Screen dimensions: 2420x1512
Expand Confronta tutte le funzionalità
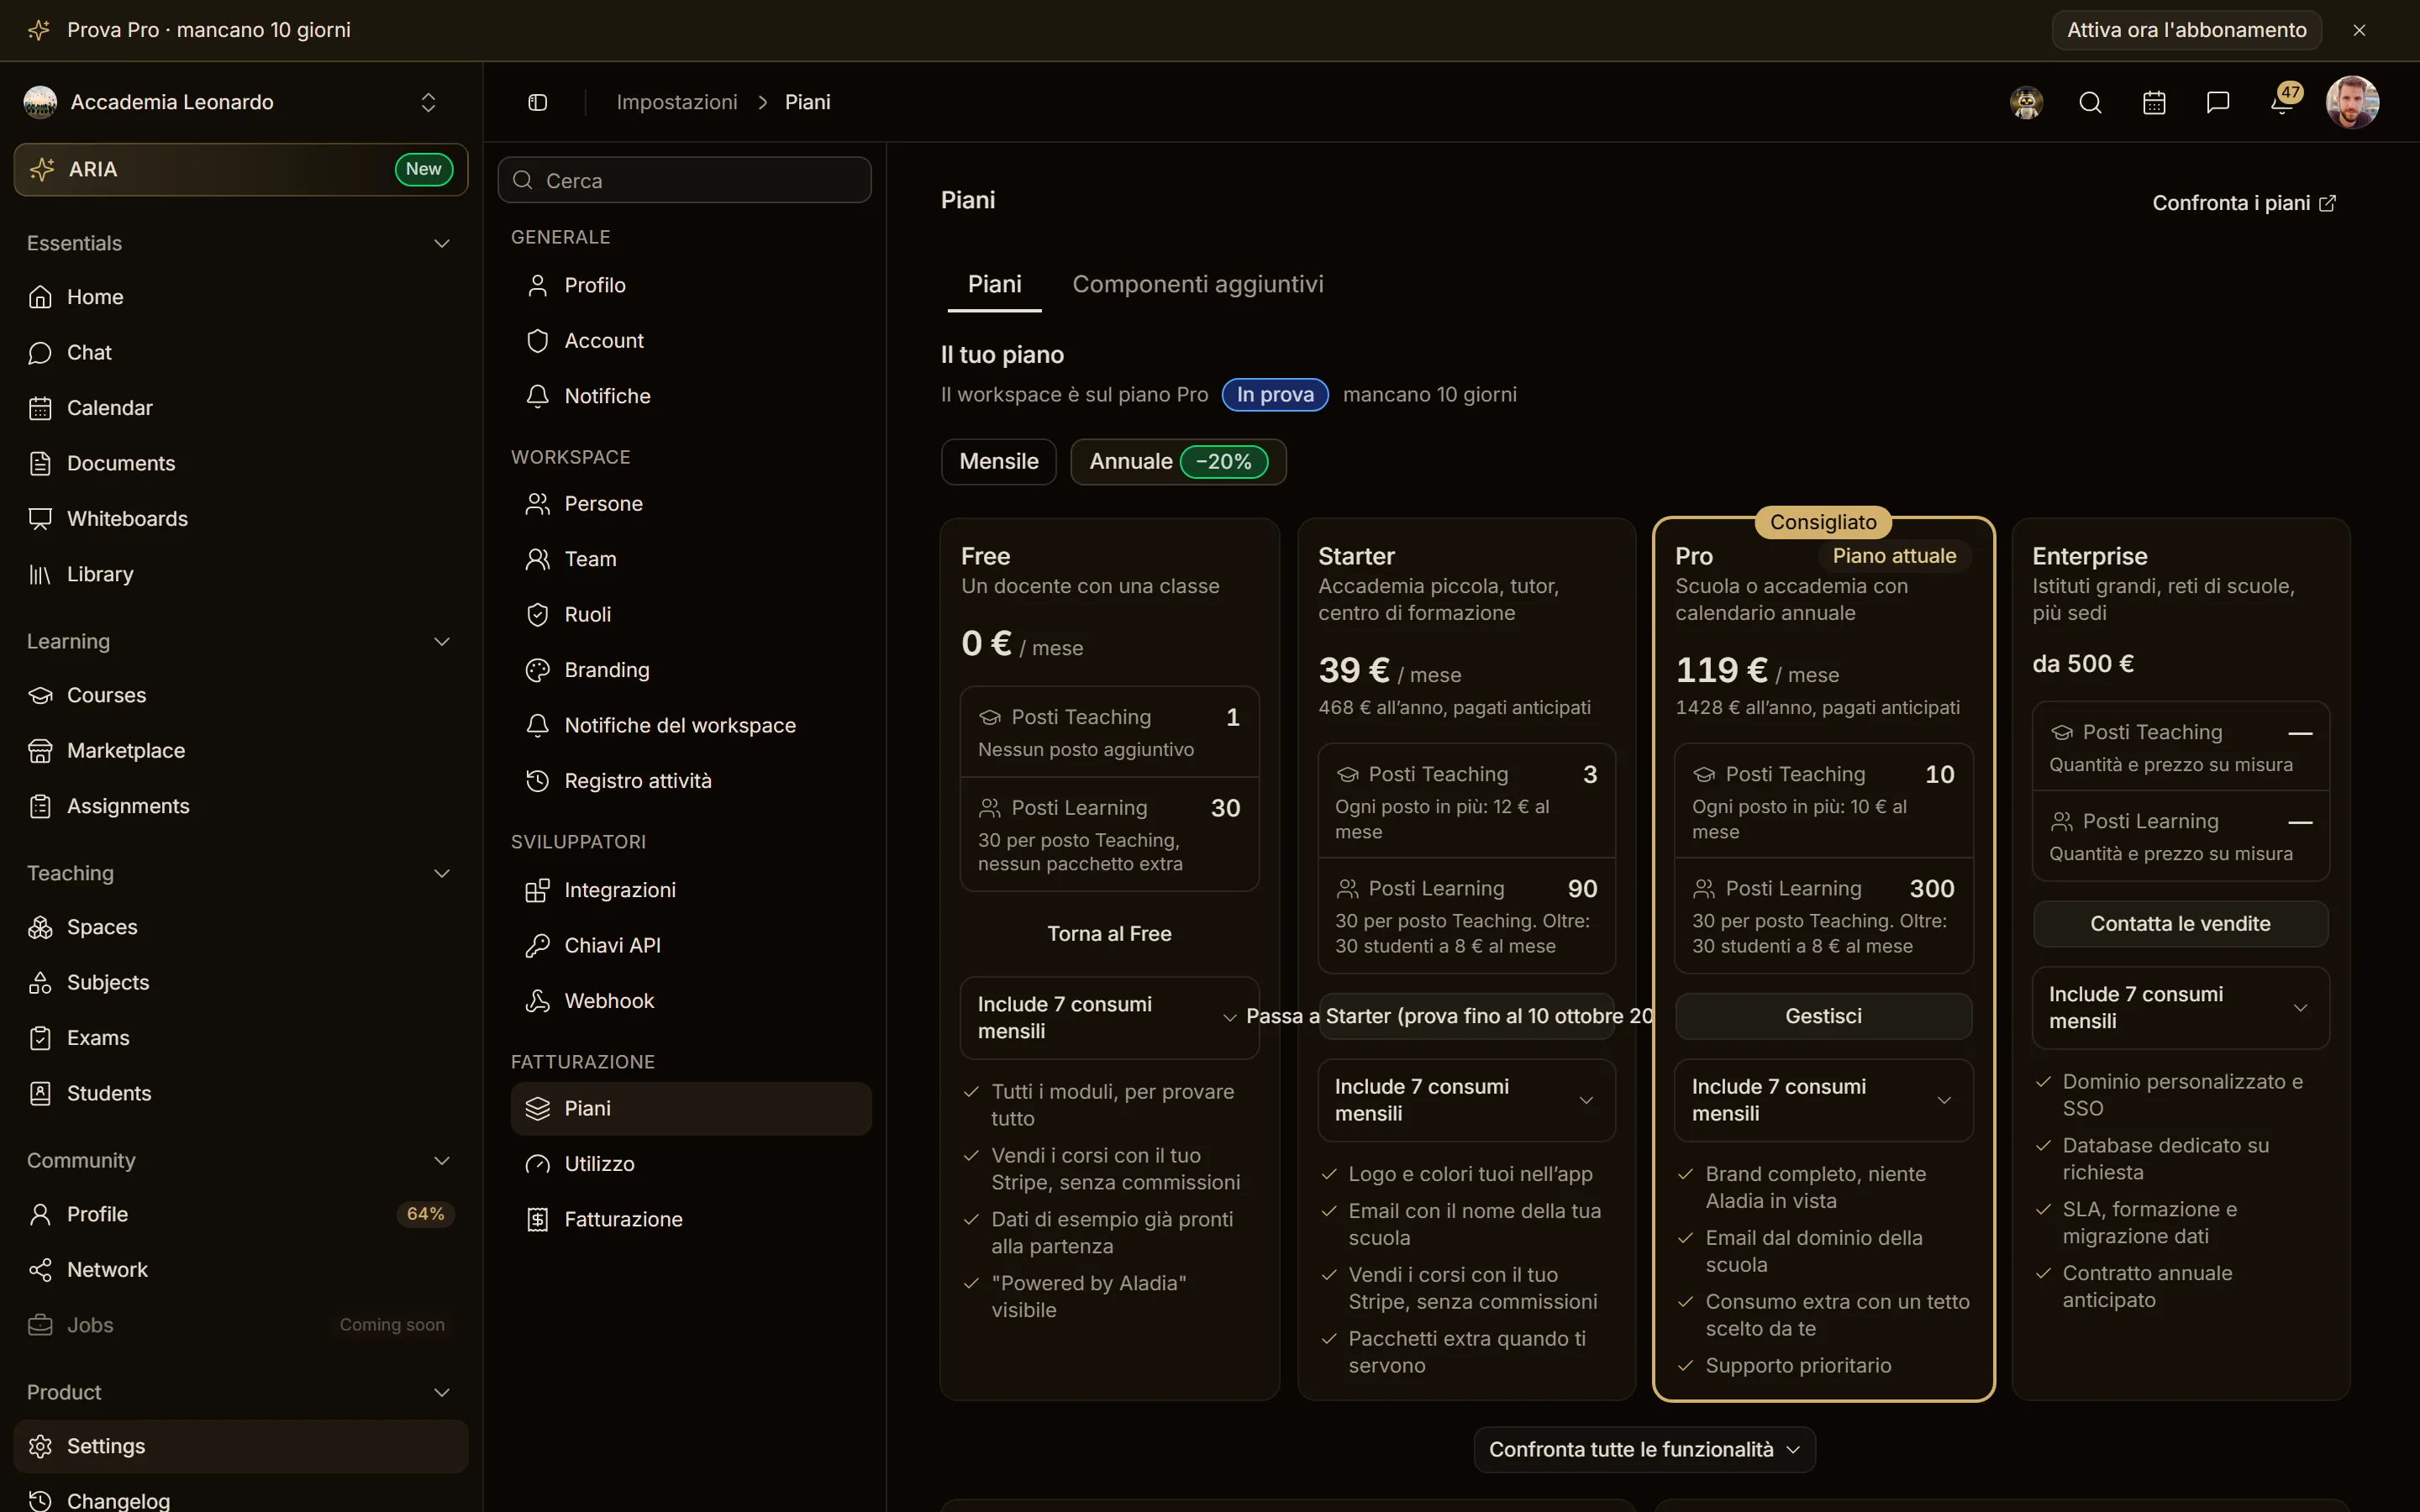click(x=1644, y=1450)
